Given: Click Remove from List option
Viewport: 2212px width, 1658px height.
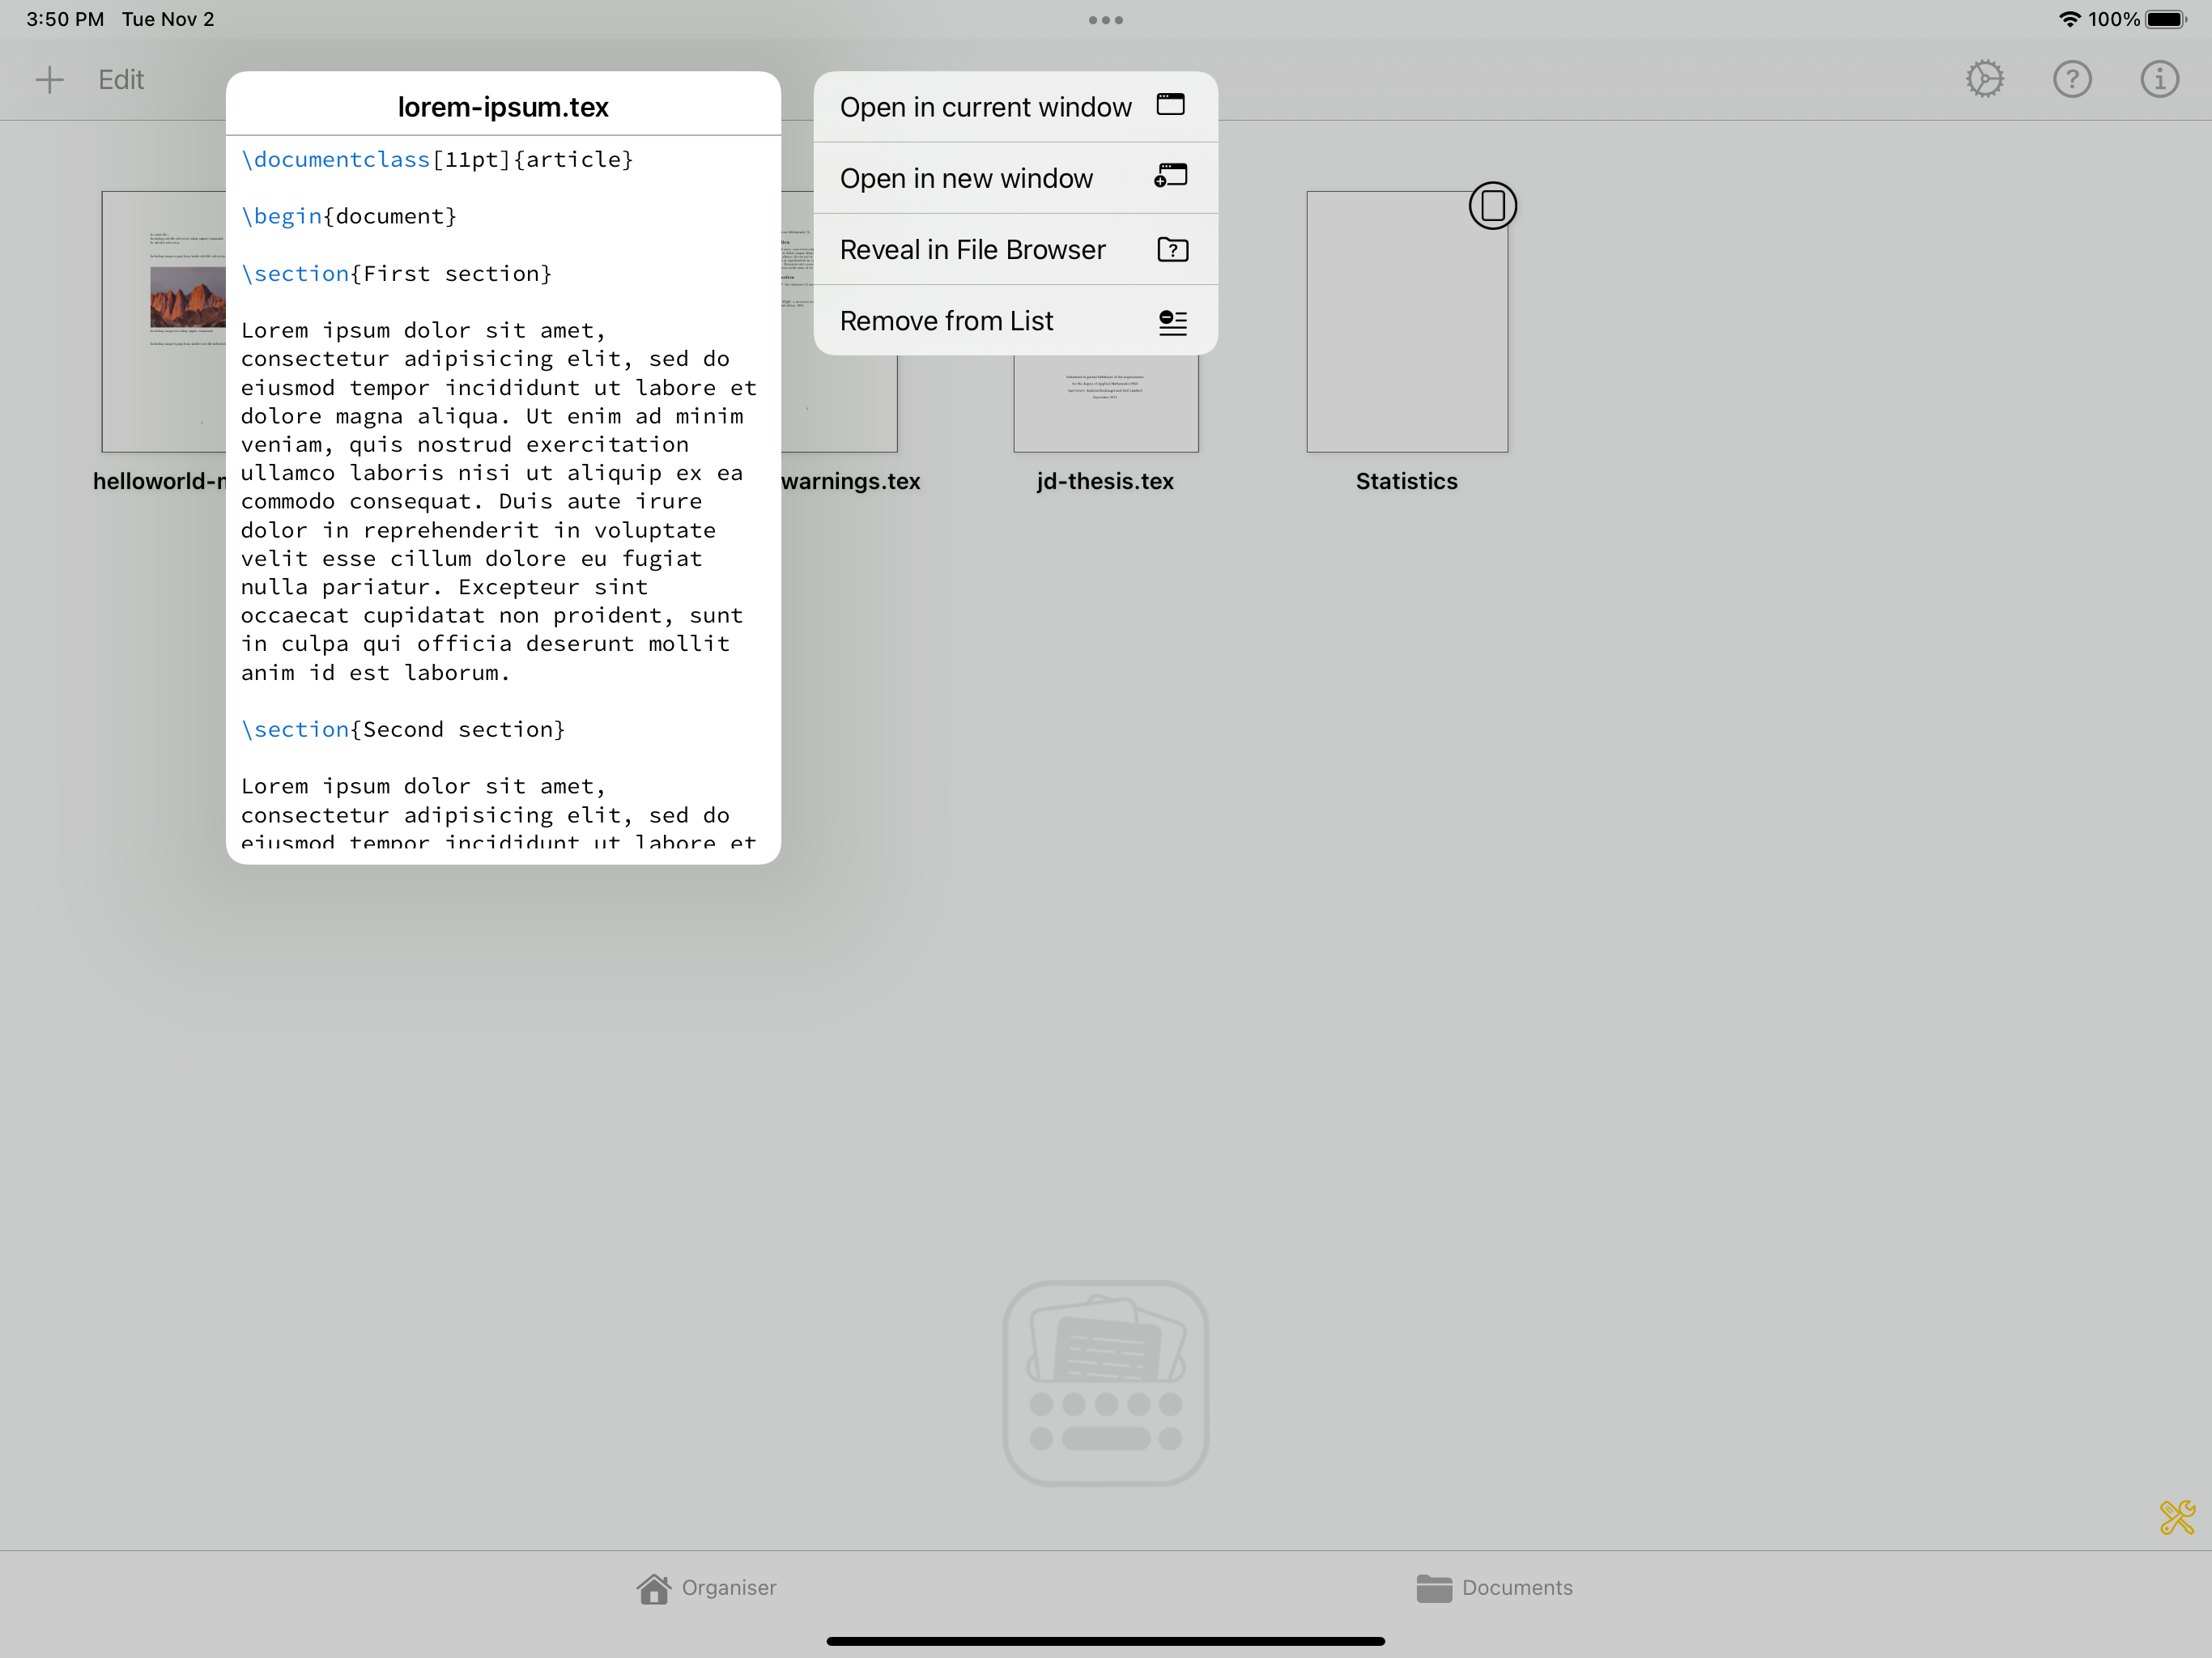Looking at the screenshot, I should click(1014, 319).
